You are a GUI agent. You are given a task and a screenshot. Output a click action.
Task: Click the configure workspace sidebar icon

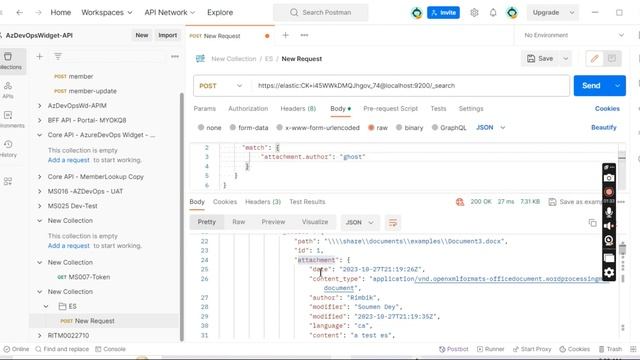8,181
